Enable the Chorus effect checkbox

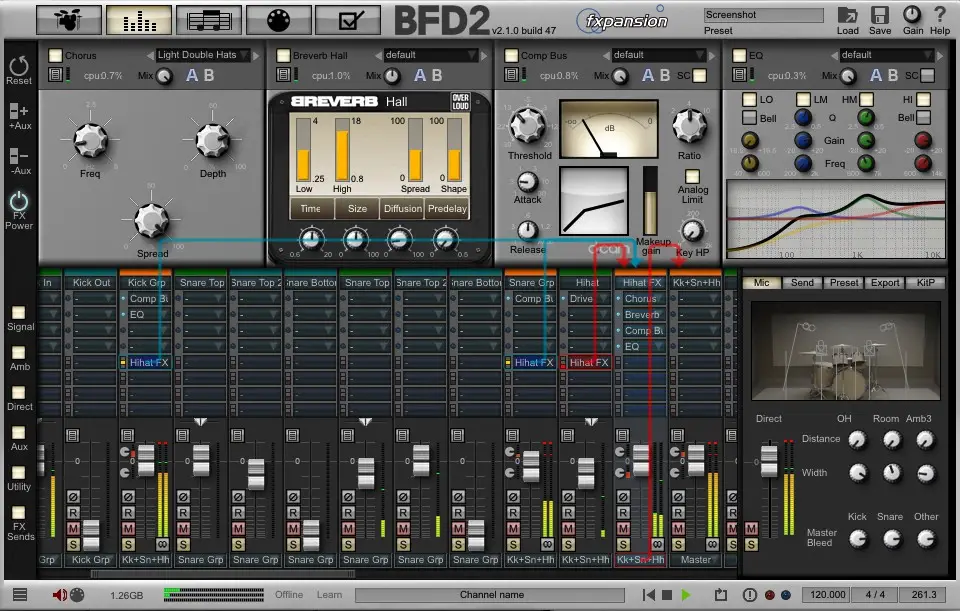(x=56, y=56)
